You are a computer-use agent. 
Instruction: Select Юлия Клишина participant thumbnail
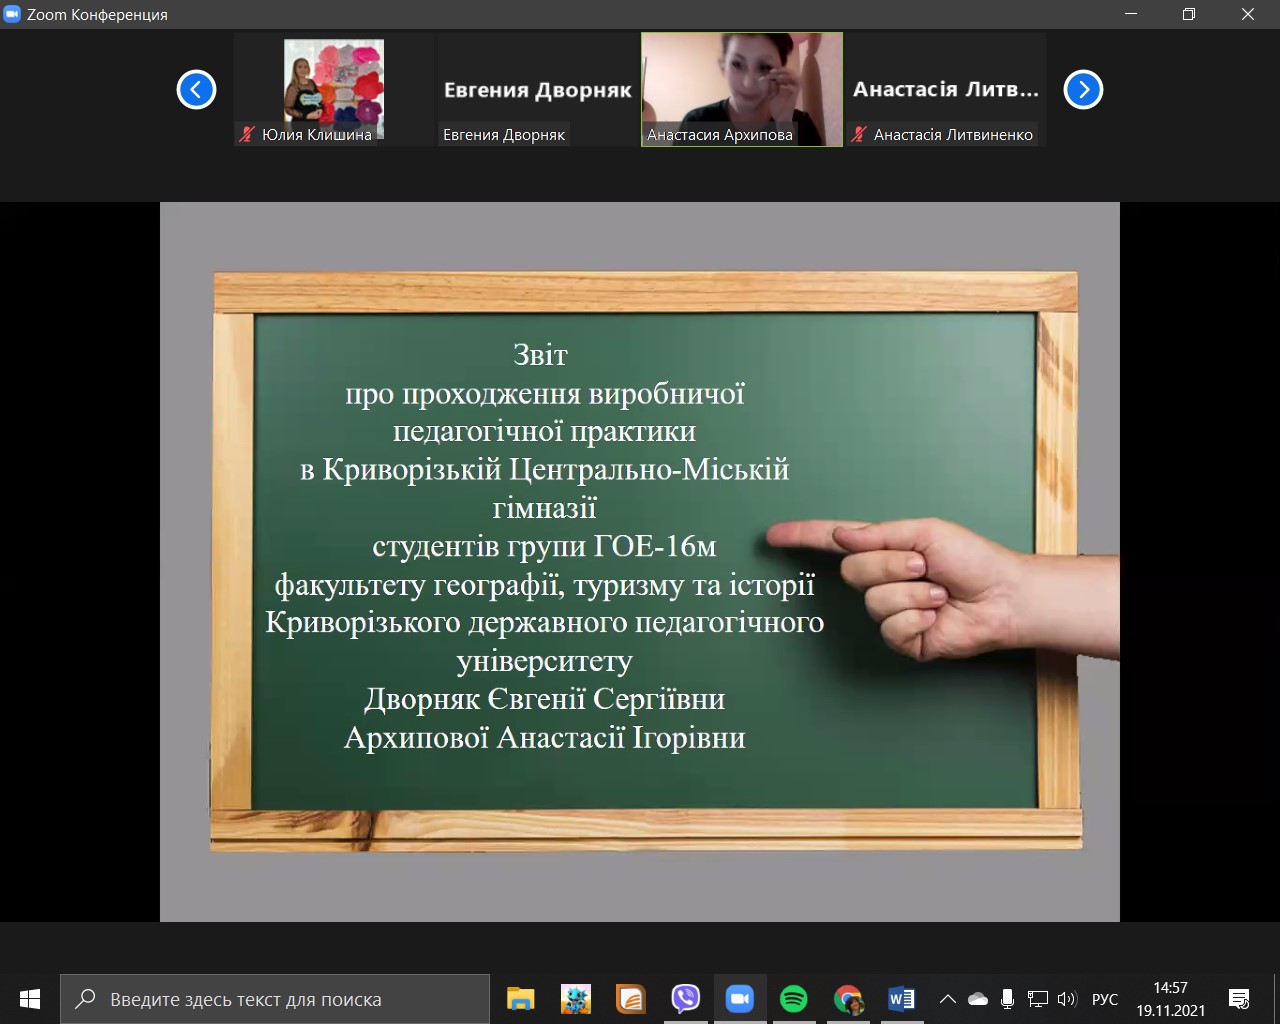pos(334,90)
